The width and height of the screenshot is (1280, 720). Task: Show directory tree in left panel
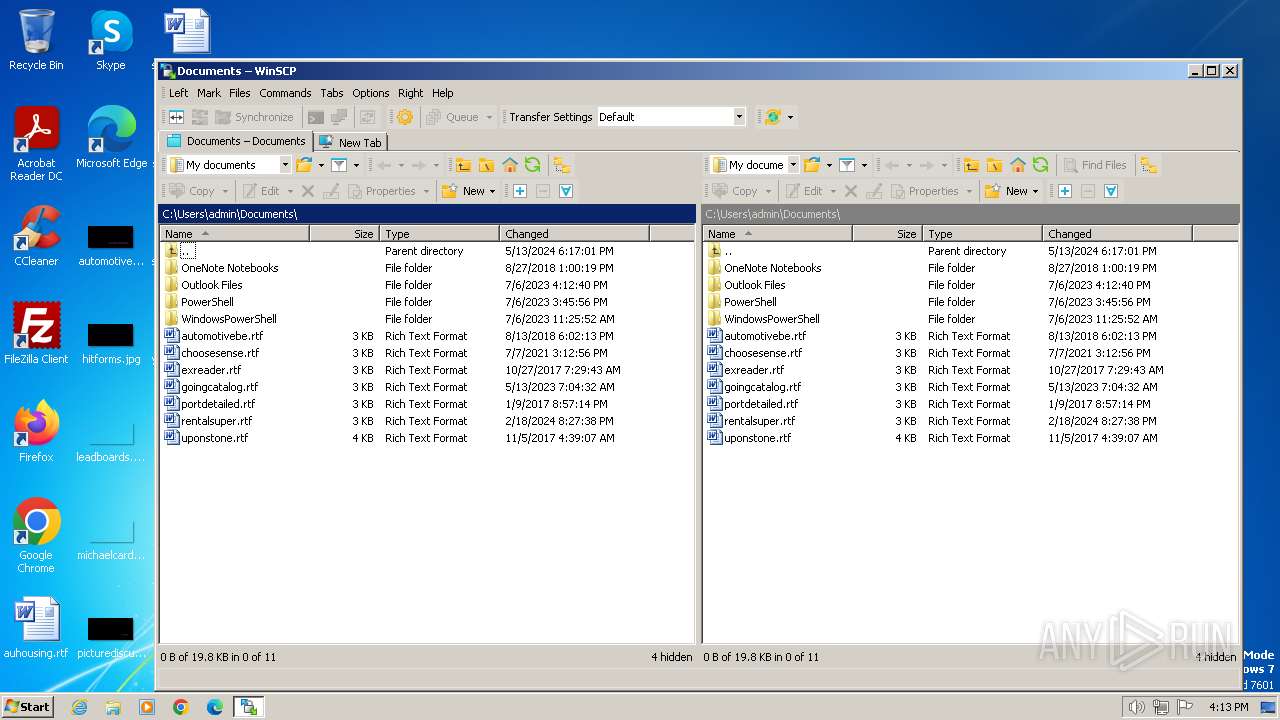562,165
